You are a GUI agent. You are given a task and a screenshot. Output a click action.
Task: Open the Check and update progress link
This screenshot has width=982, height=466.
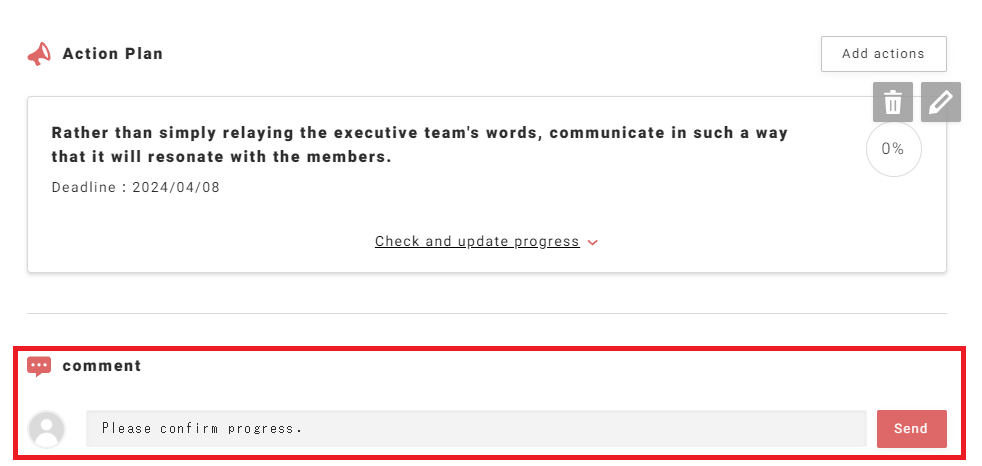(477, 241)
